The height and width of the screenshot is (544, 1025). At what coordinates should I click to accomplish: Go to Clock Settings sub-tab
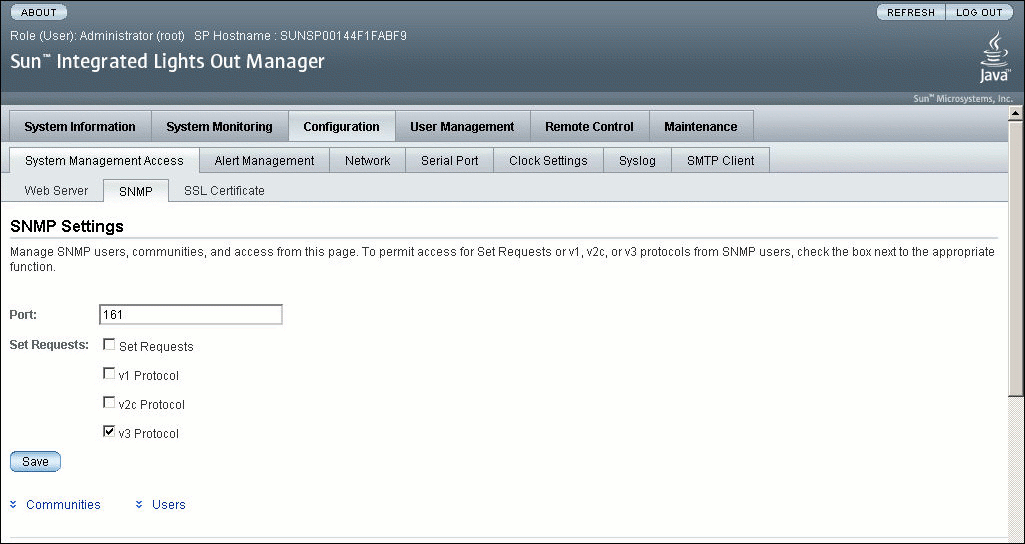[548, 160]
